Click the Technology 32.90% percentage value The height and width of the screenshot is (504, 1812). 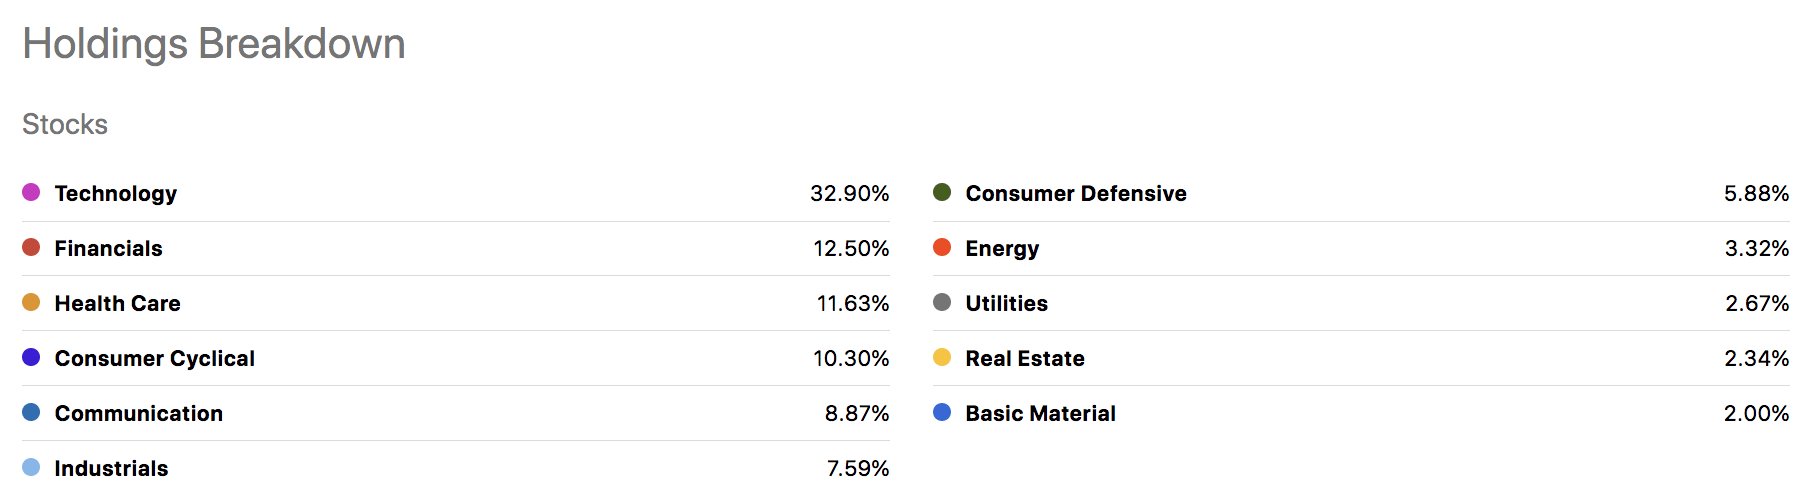(x=849, y=193)
